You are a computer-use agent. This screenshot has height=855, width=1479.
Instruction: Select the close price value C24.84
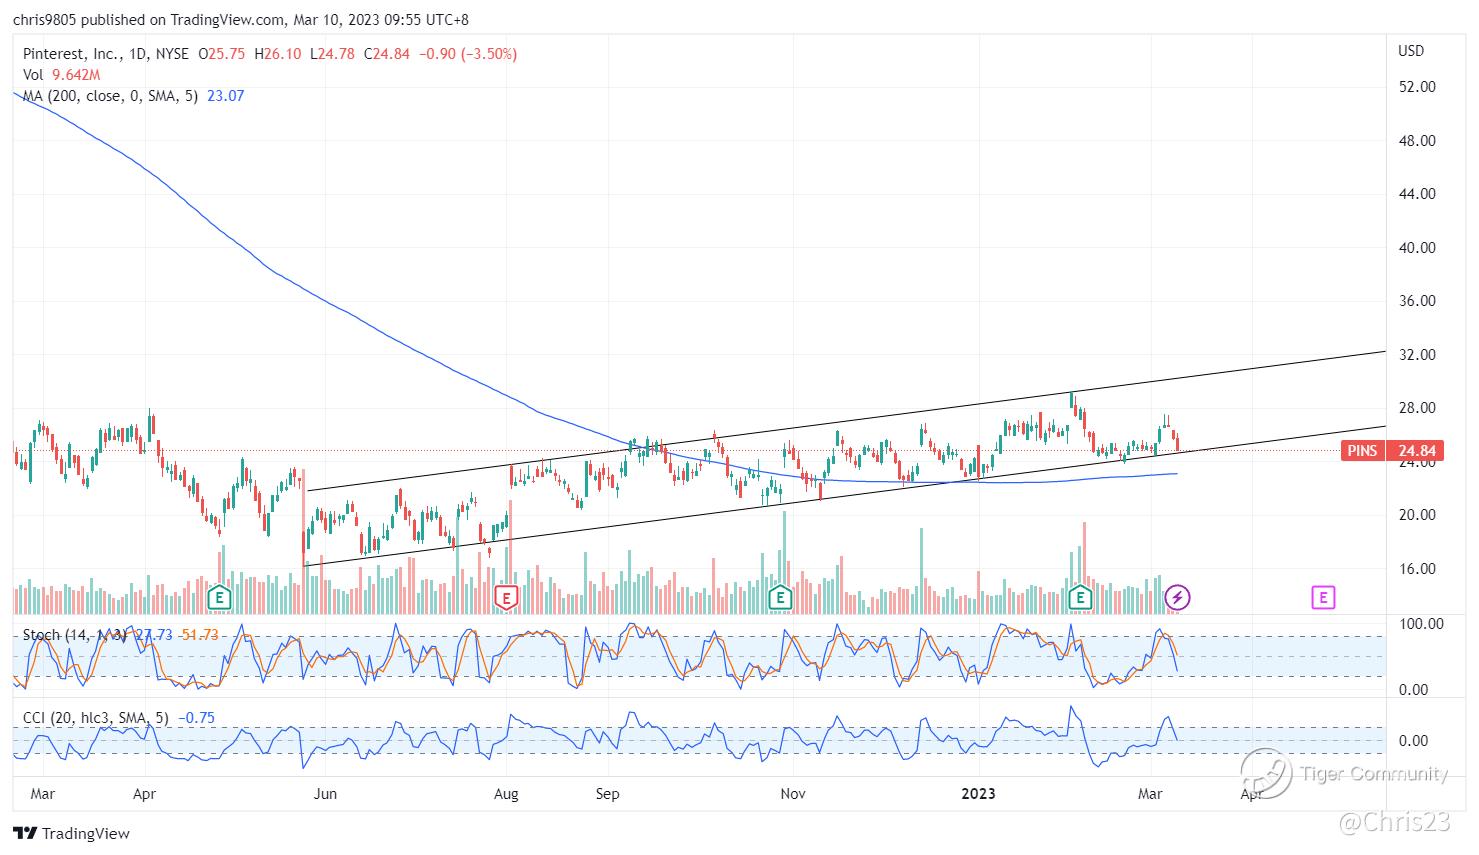[x=387, y=54]
